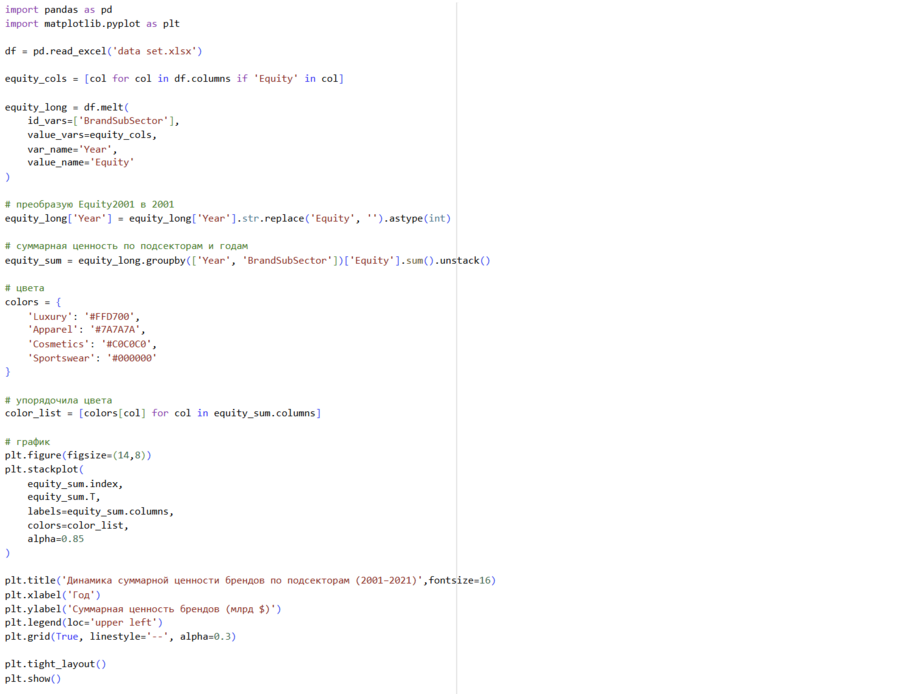Click the plt.legend(loc='upper left') line
The width and height of the screenshot is (900, 694).
(84, 622)
